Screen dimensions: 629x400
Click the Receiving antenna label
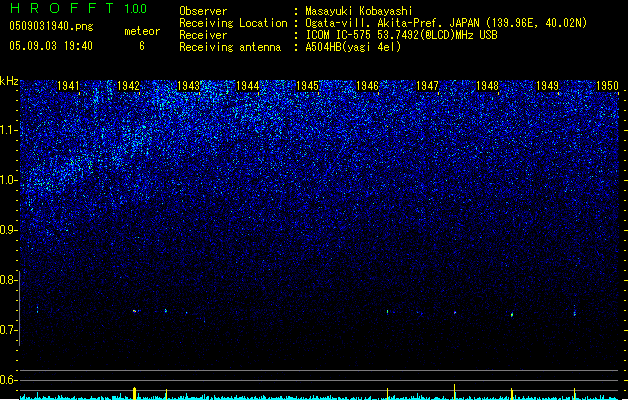tap(230, 47)
